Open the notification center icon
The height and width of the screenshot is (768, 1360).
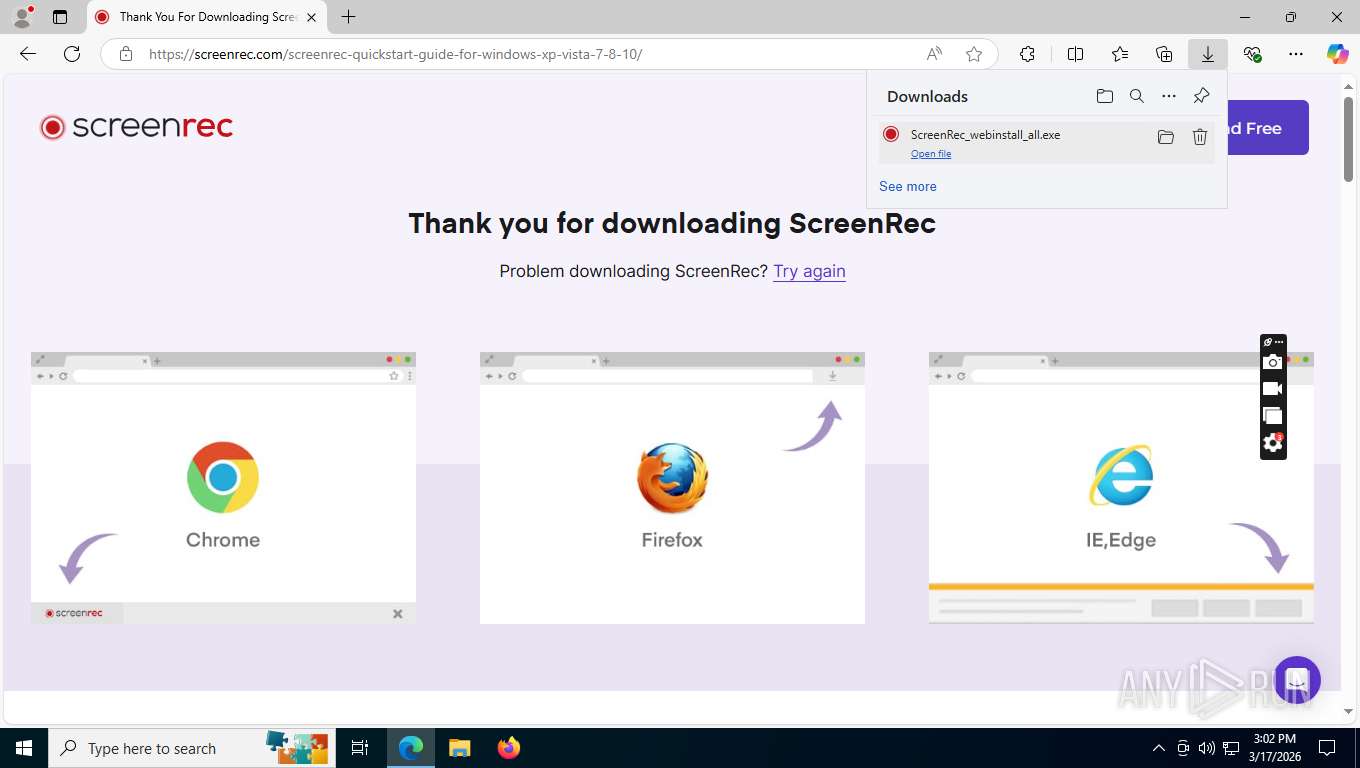point(1327,748)
